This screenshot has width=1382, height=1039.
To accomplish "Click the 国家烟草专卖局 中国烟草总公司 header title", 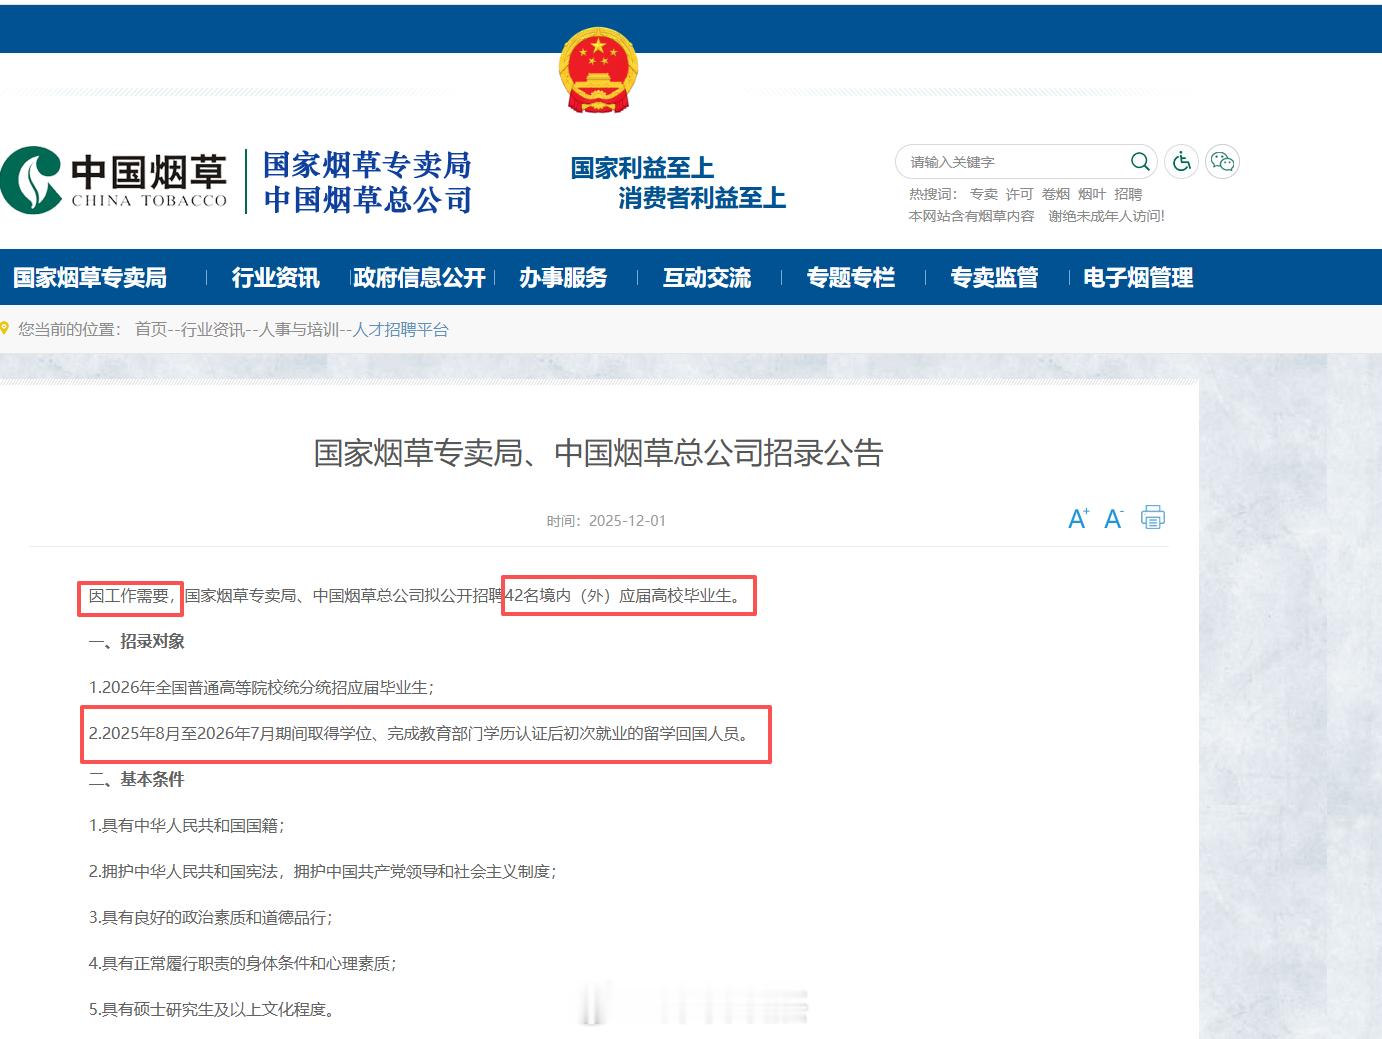I will (x=367, y=182).
